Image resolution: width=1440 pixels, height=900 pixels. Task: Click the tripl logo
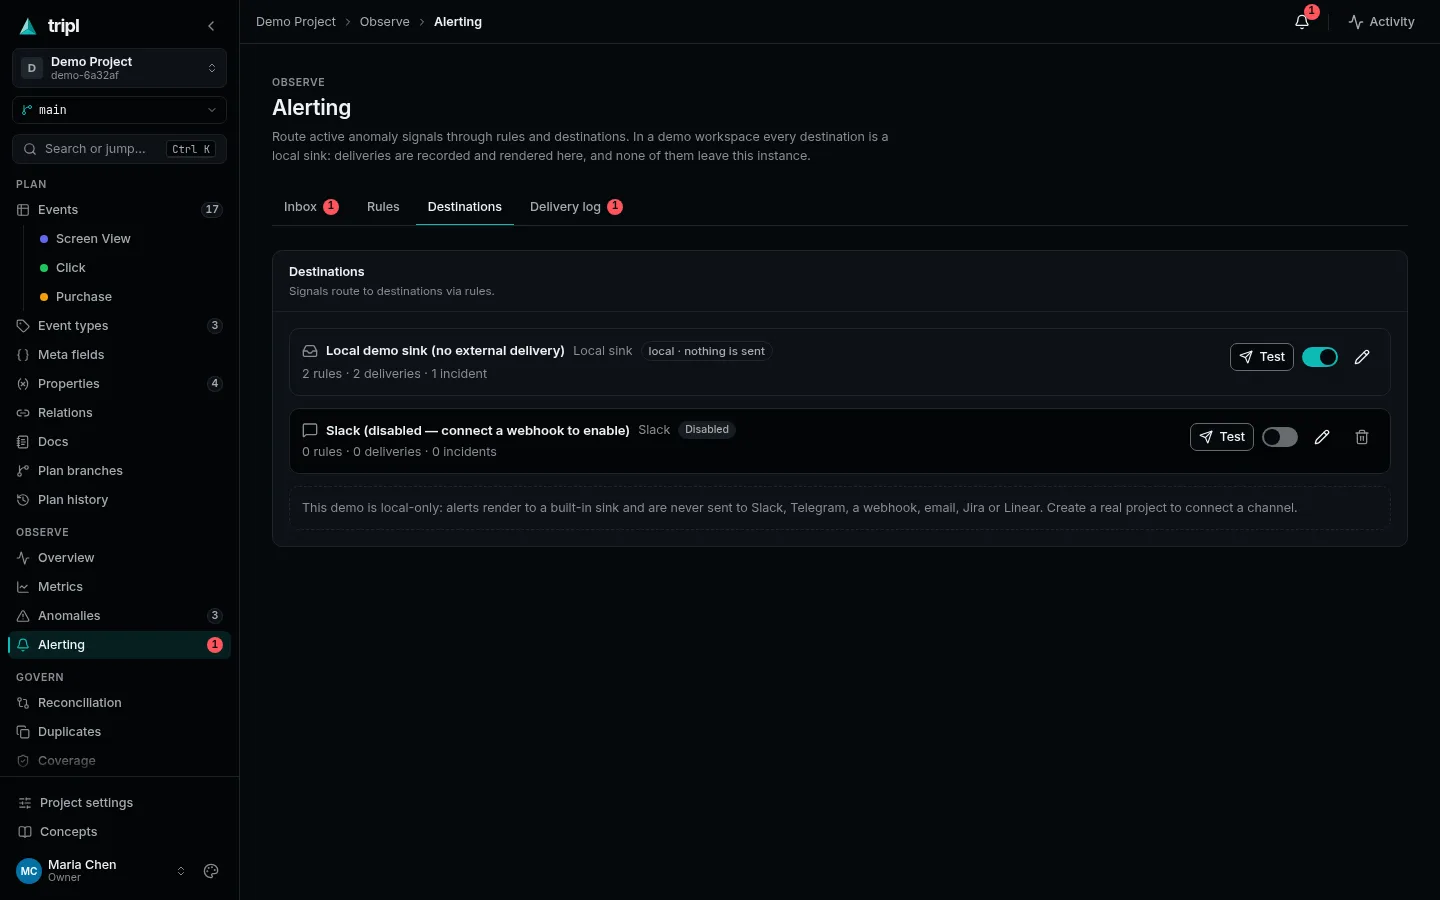pyautogui.click(x=50, y=26)
